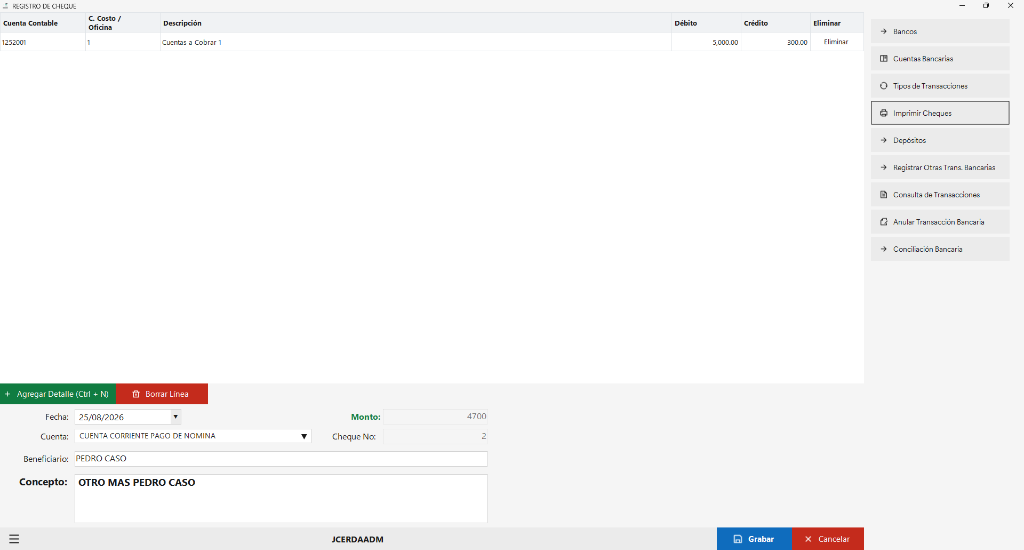Viewport: 1024px width, 550px height.
Task: Open Consulta de Transacciones
Action: tap(940, 195)
